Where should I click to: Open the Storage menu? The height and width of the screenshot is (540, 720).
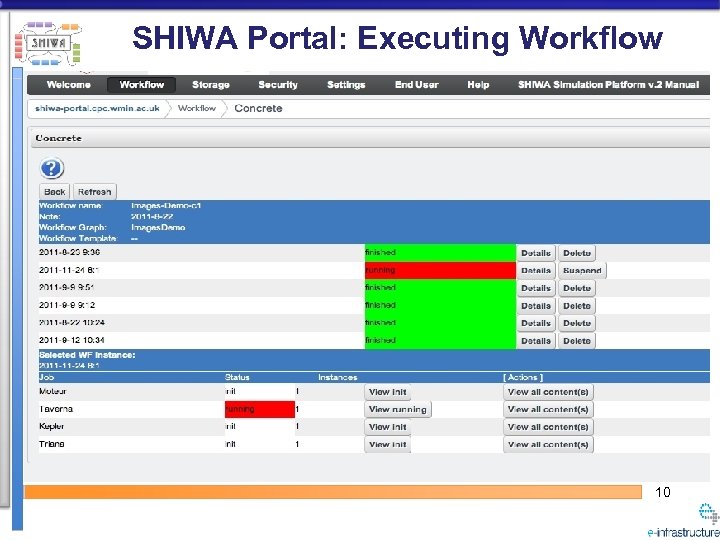click(x=211, y=84)
